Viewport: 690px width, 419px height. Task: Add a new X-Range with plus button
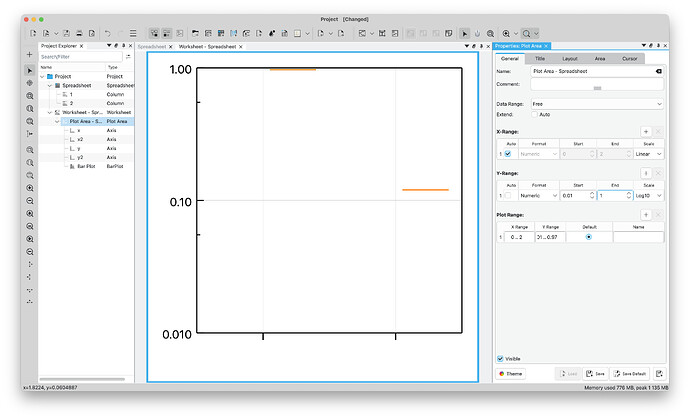click(x=645, y=131)
